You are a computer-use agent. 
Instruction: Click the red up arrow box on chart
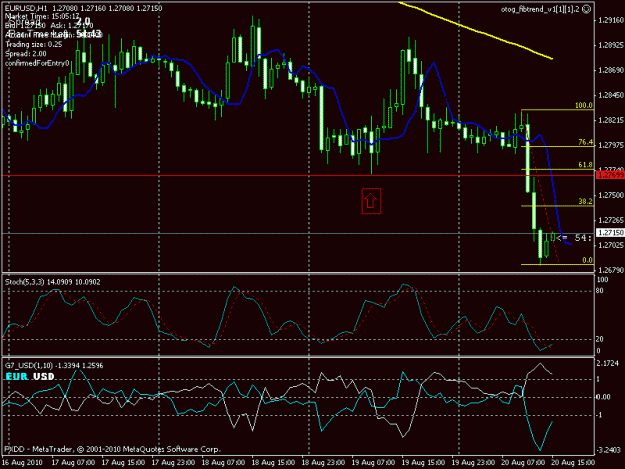[x=371, y=201]
